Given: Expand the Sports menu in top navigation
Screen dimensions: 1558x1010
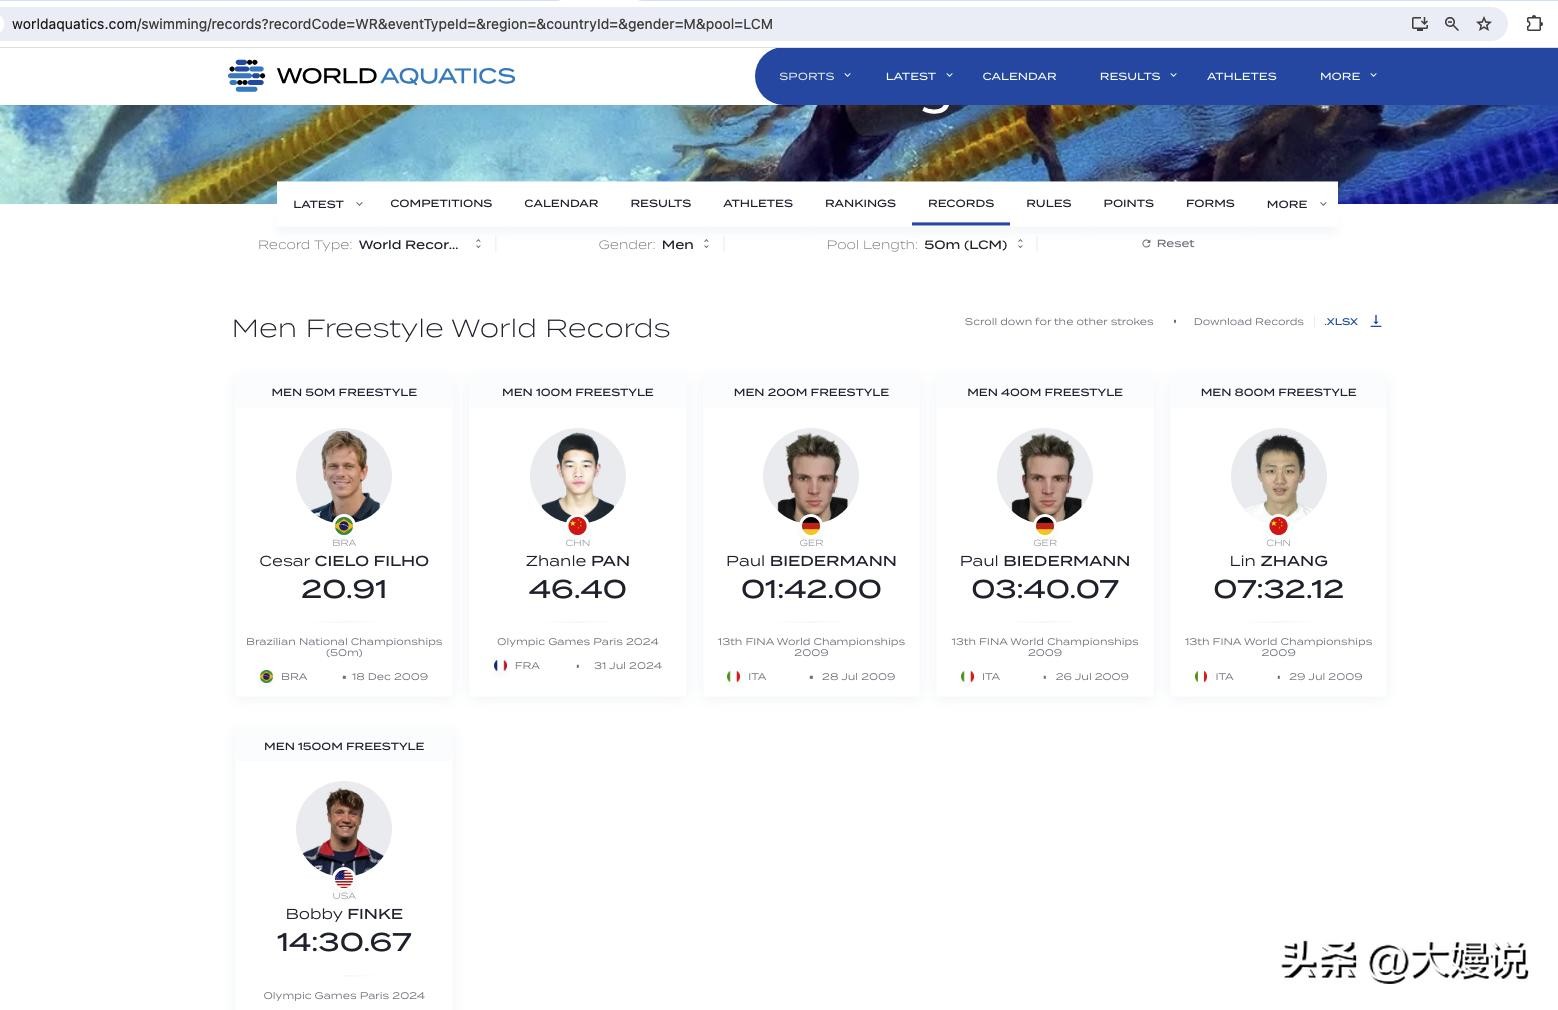Looking at the screenshot, I should click(814, 76).
